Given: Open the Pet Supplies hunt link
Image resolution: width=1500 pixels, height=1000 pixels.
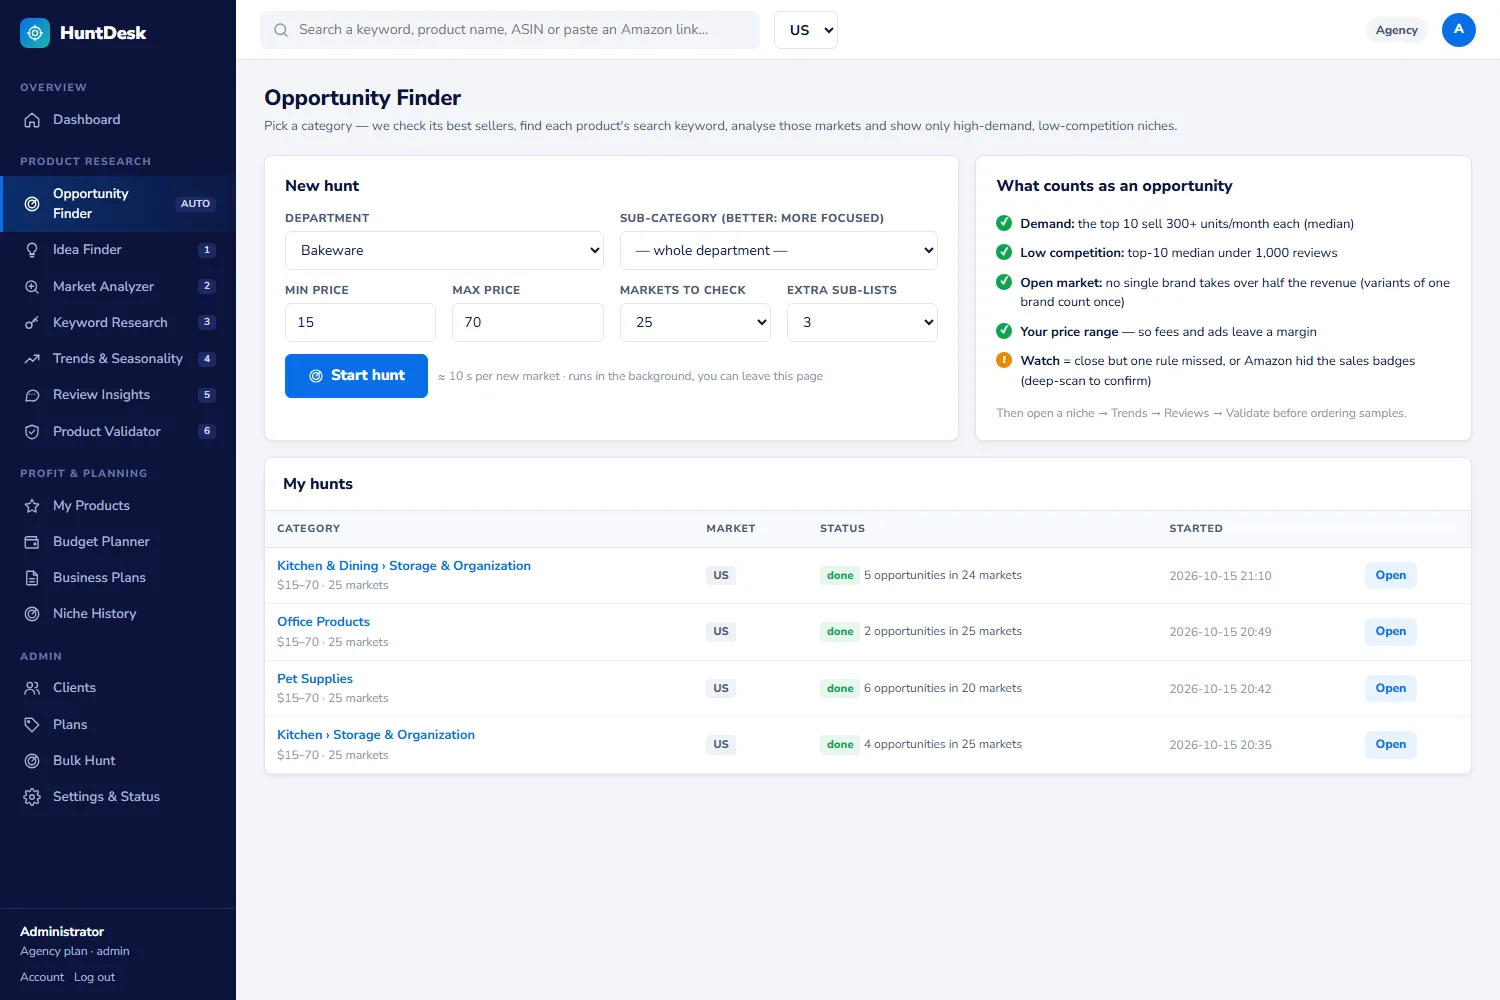Looking at the screenshot, I should 314,679.
